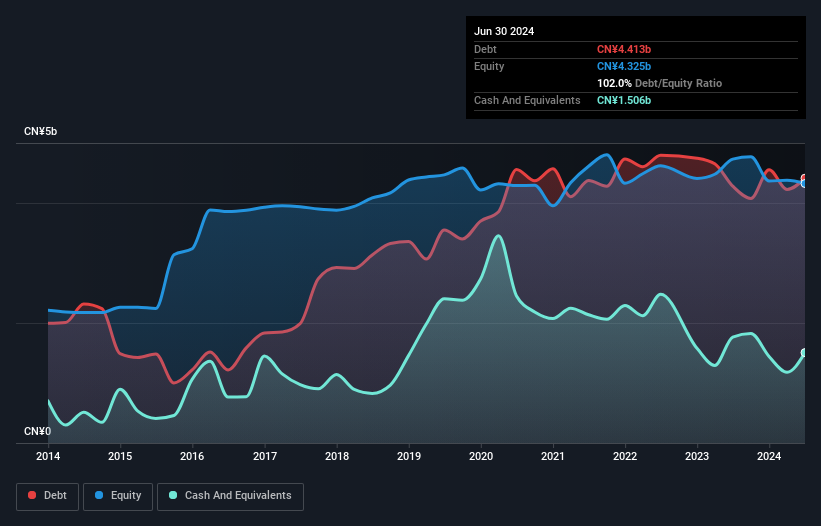Click the Equity value CN¥4.325b
The width and height of the screenshot is (821, 526).
pos(624,66)
